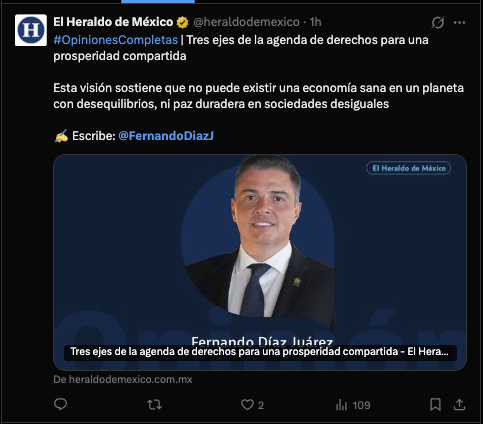Viewport: 483px width, 424px height.
Task: Open El Heraldo de México display name
Action: click(x=113, y=22)
